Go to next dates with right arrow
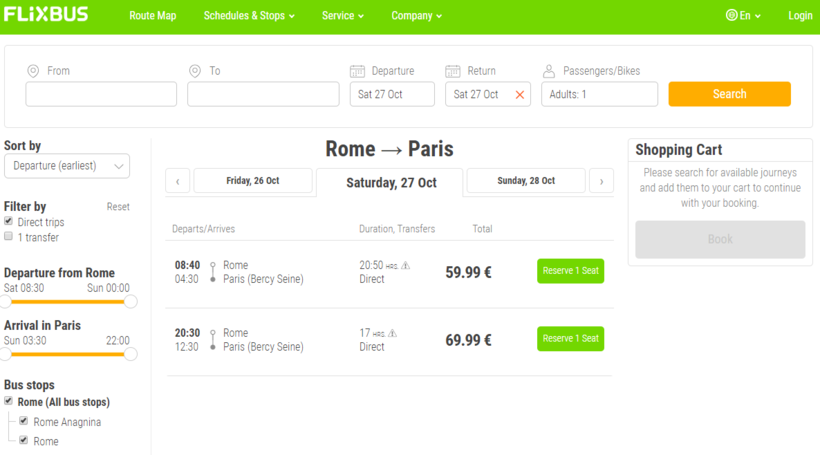This screenshot has height=455, width=820. coord(601,181)
